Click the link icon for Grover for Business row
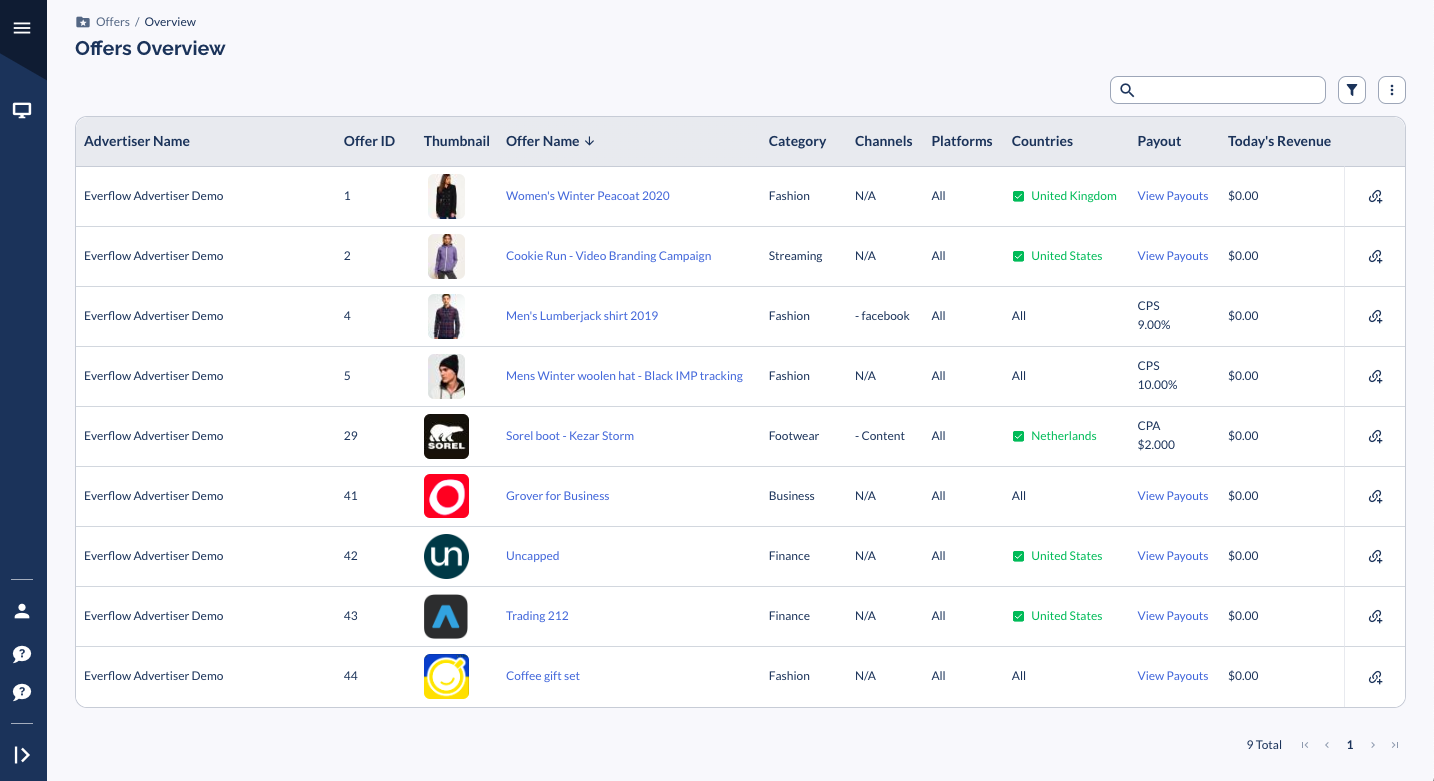 pos(1375,496)
